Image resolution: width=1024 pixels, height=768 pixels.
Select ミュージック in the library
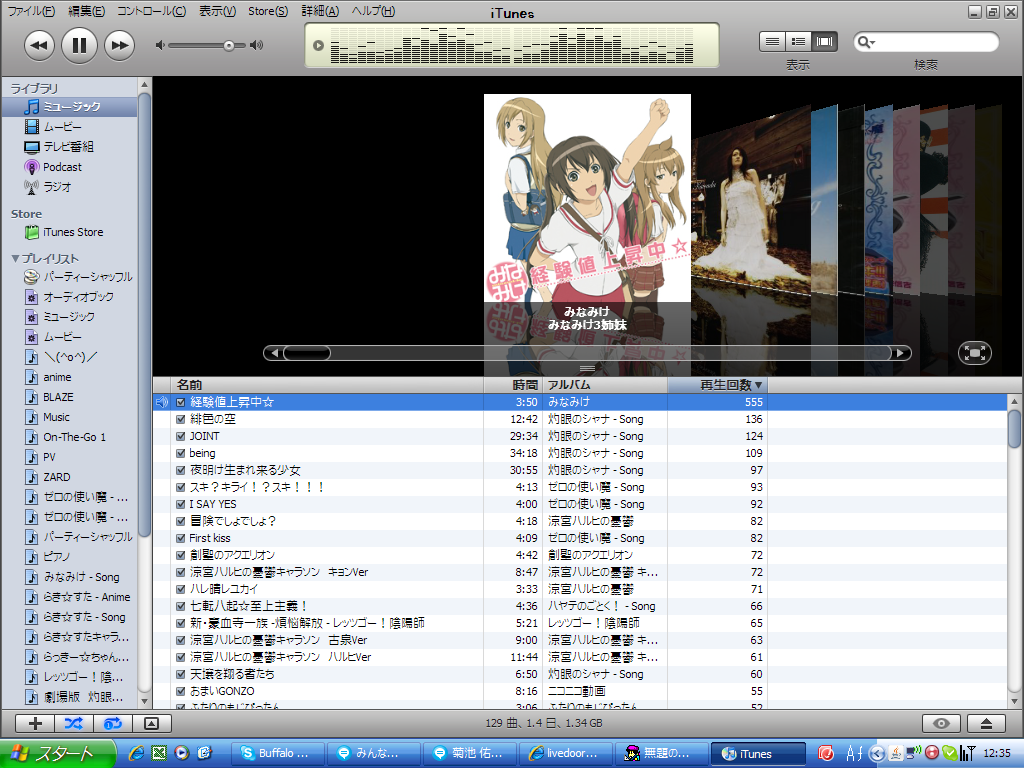click(70, 106)
